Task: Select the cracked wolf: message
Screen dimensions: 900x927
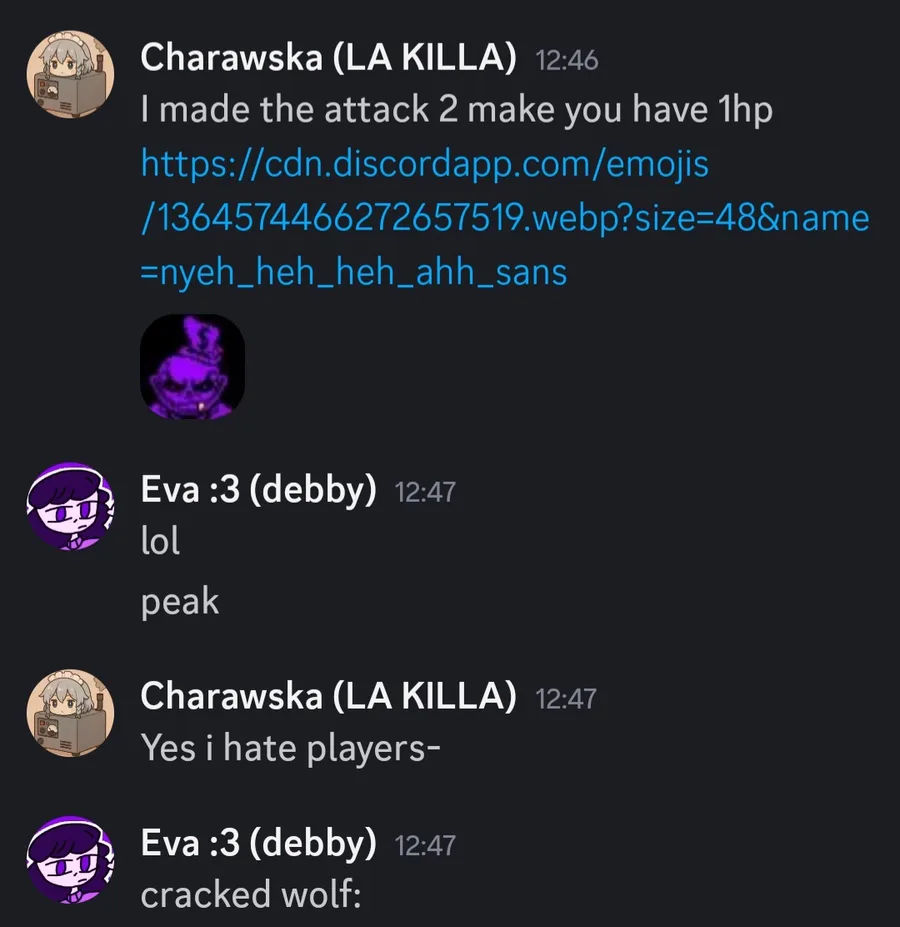Action: point(251,893)
